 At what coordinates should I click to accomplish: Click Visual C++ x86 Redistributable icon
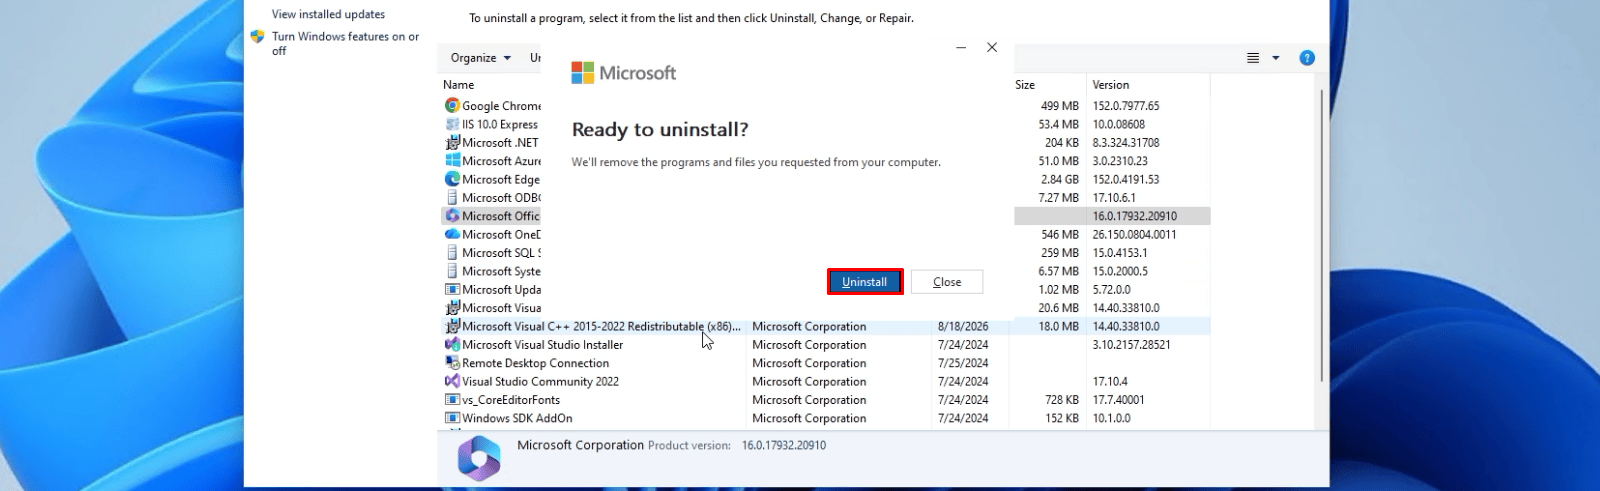452,326
